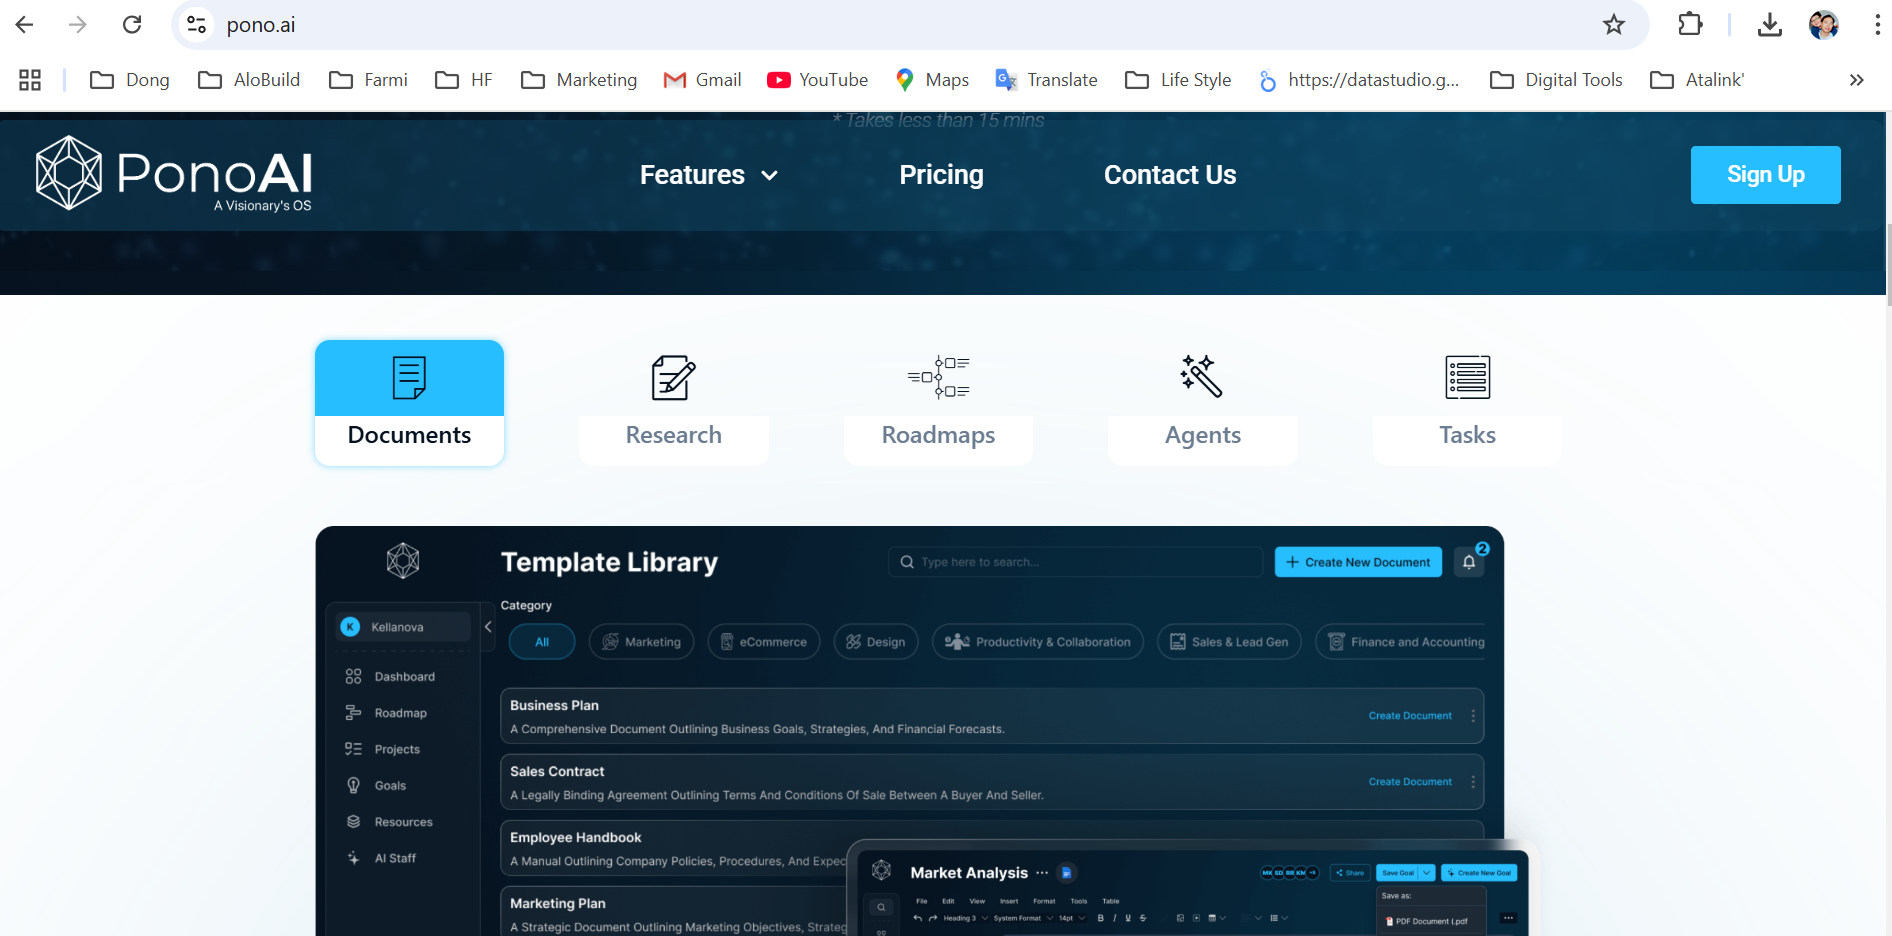Click the Employee Handbook template title

[x=575, y=838]
